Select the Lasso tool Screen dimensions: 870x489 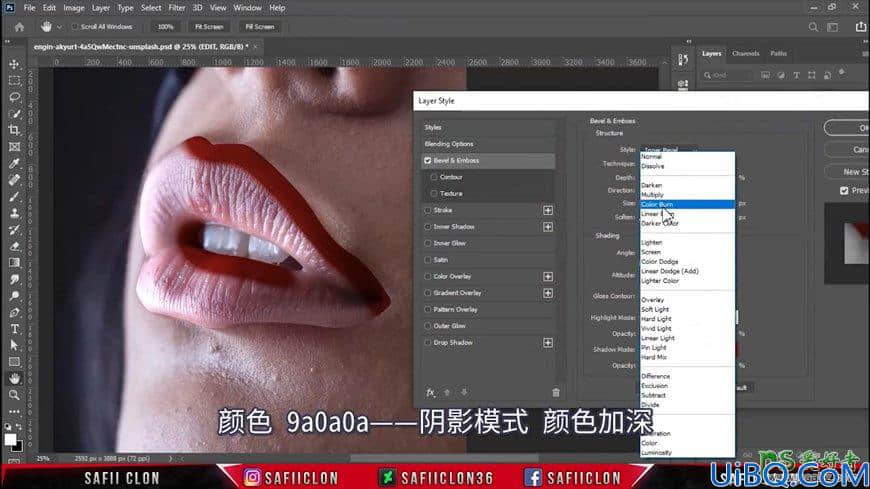(x=14, y=98)
